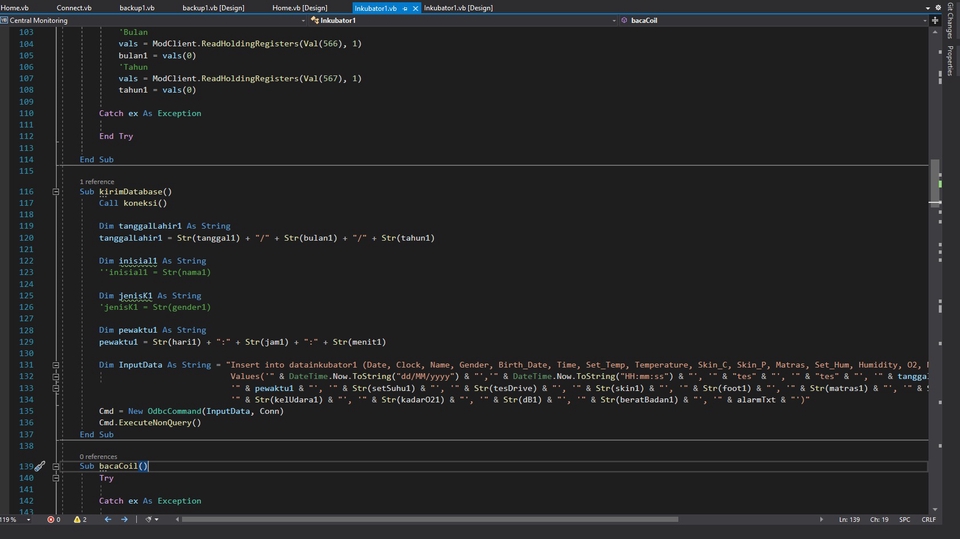The height and width of the screenshot is (539, 960).
Task: Toggle outlining marker at line 133
Action: [56, 388]
